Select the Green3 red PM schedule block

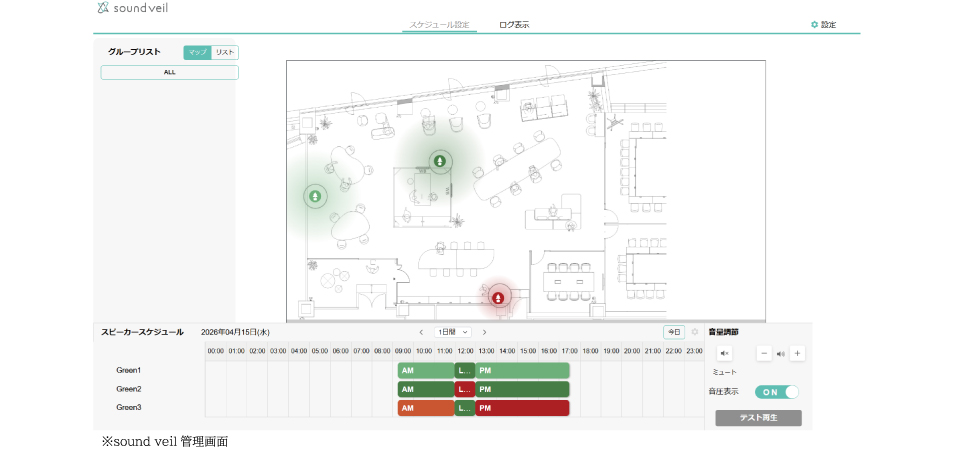coord(522,408)
